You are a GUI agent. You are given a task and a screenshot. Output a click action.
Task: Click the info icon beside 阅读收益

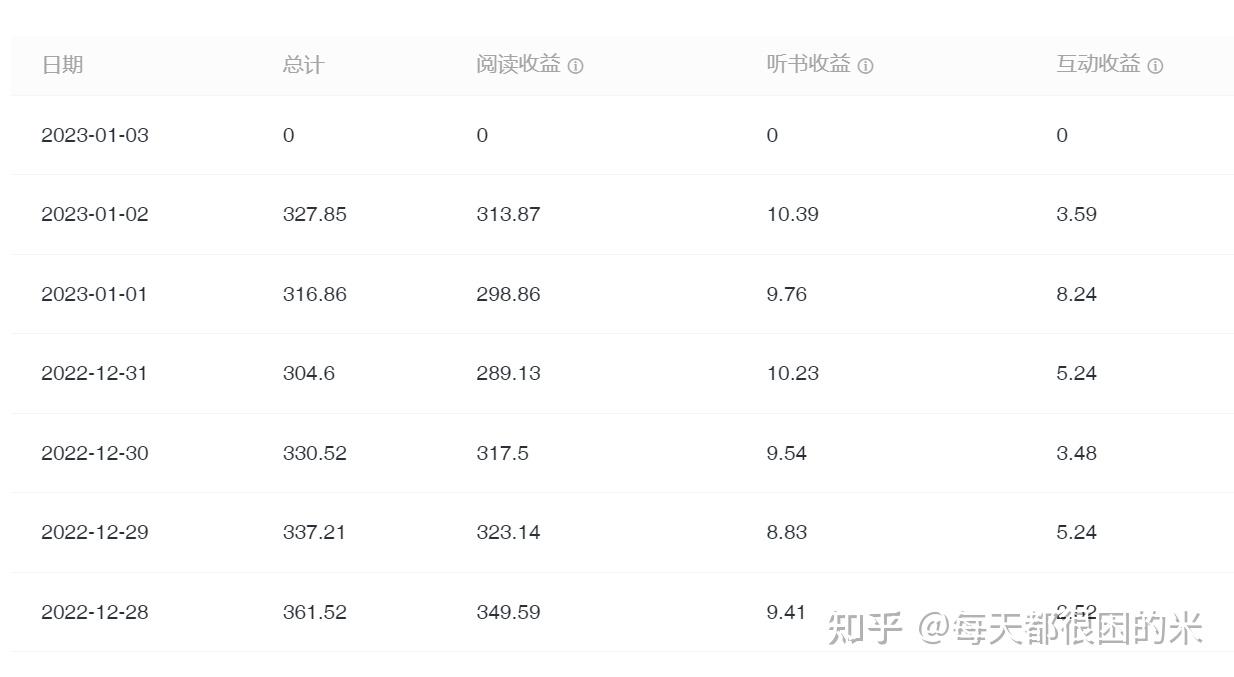576,66
